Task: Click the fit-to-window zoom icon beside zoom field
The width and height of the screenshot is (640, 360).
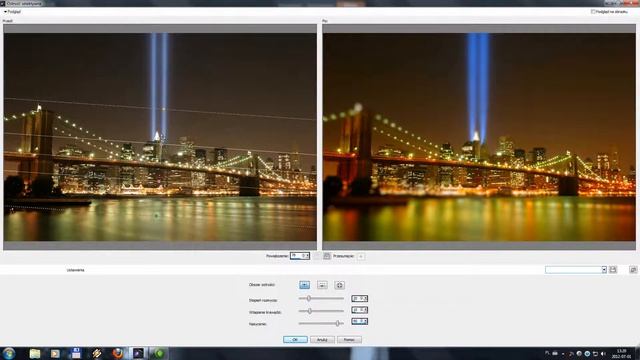Action: point(327,256)
